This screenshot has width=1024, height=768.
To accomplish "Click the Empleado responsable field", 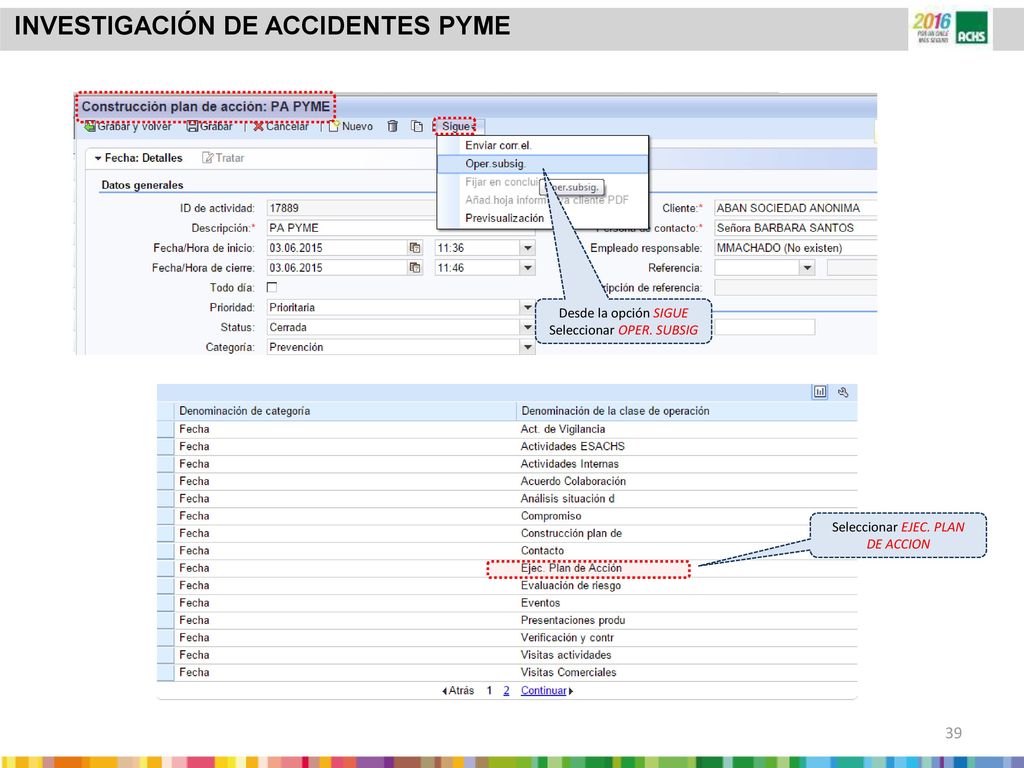I will (x=795, y=248).
